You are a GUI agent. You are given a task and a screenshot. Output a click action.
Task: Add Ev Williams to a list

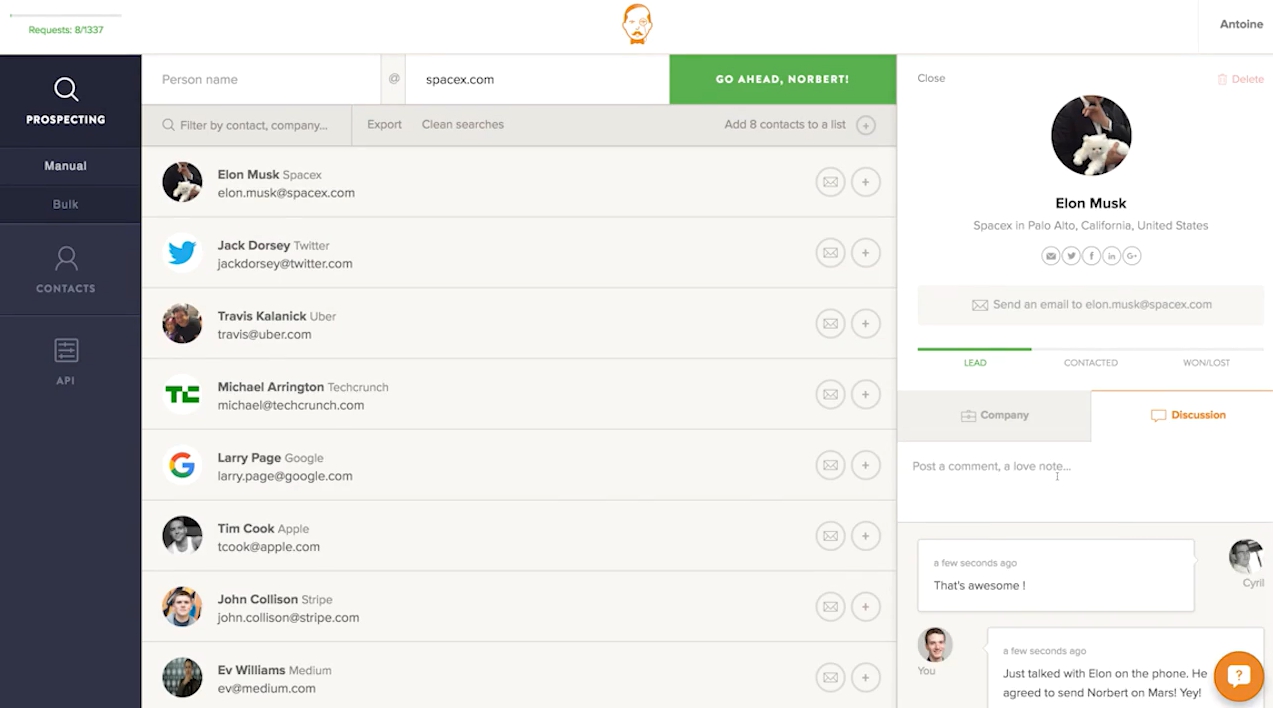tap(866, 678)
